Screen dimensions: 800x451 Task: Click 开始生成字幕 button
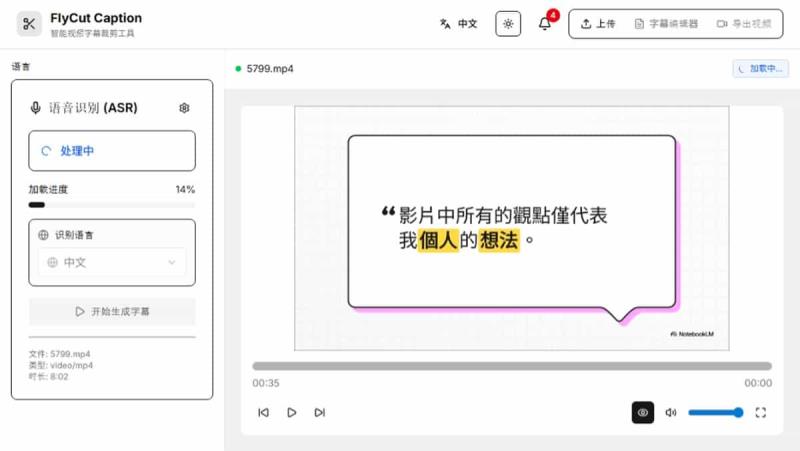tap(112, 311)
